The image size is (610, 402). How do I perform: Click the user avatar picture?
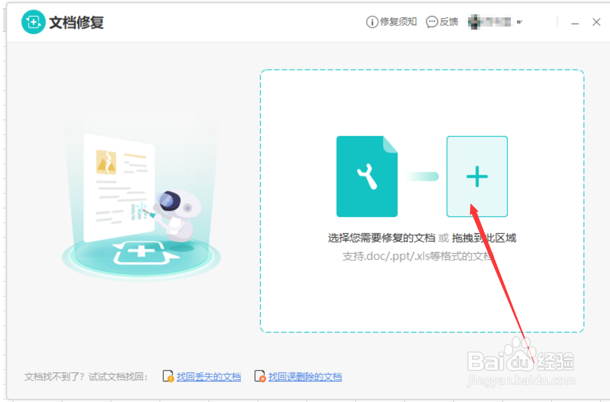474,22
